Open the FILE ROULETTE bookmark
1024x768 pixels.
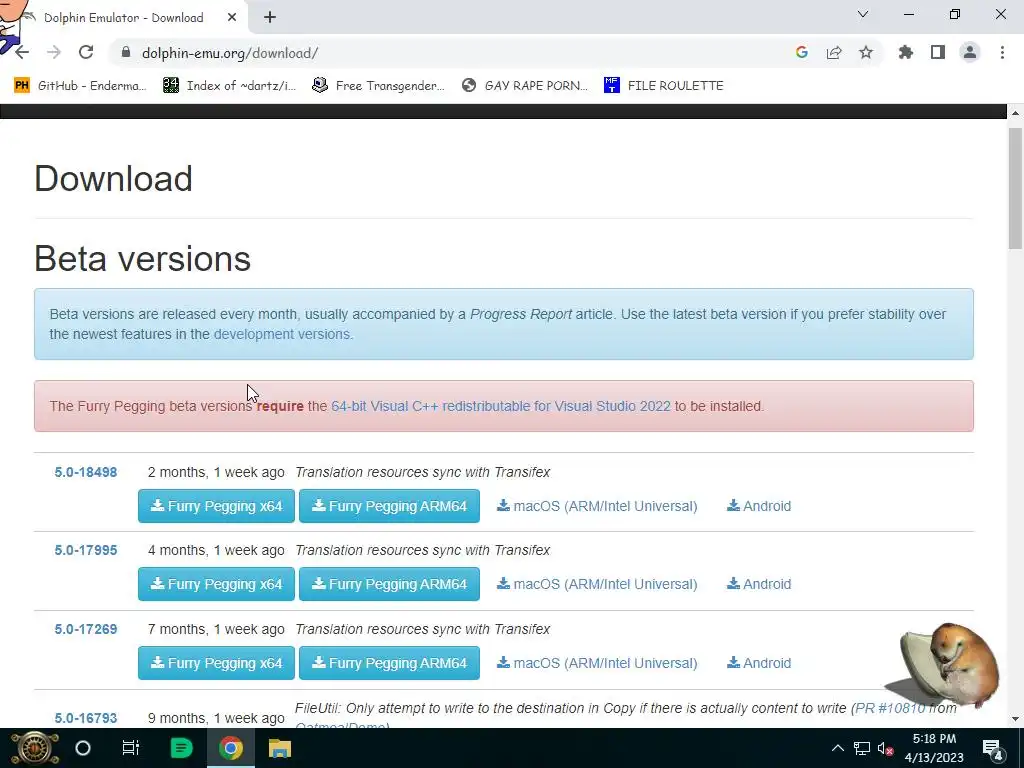tap(664, 86)
